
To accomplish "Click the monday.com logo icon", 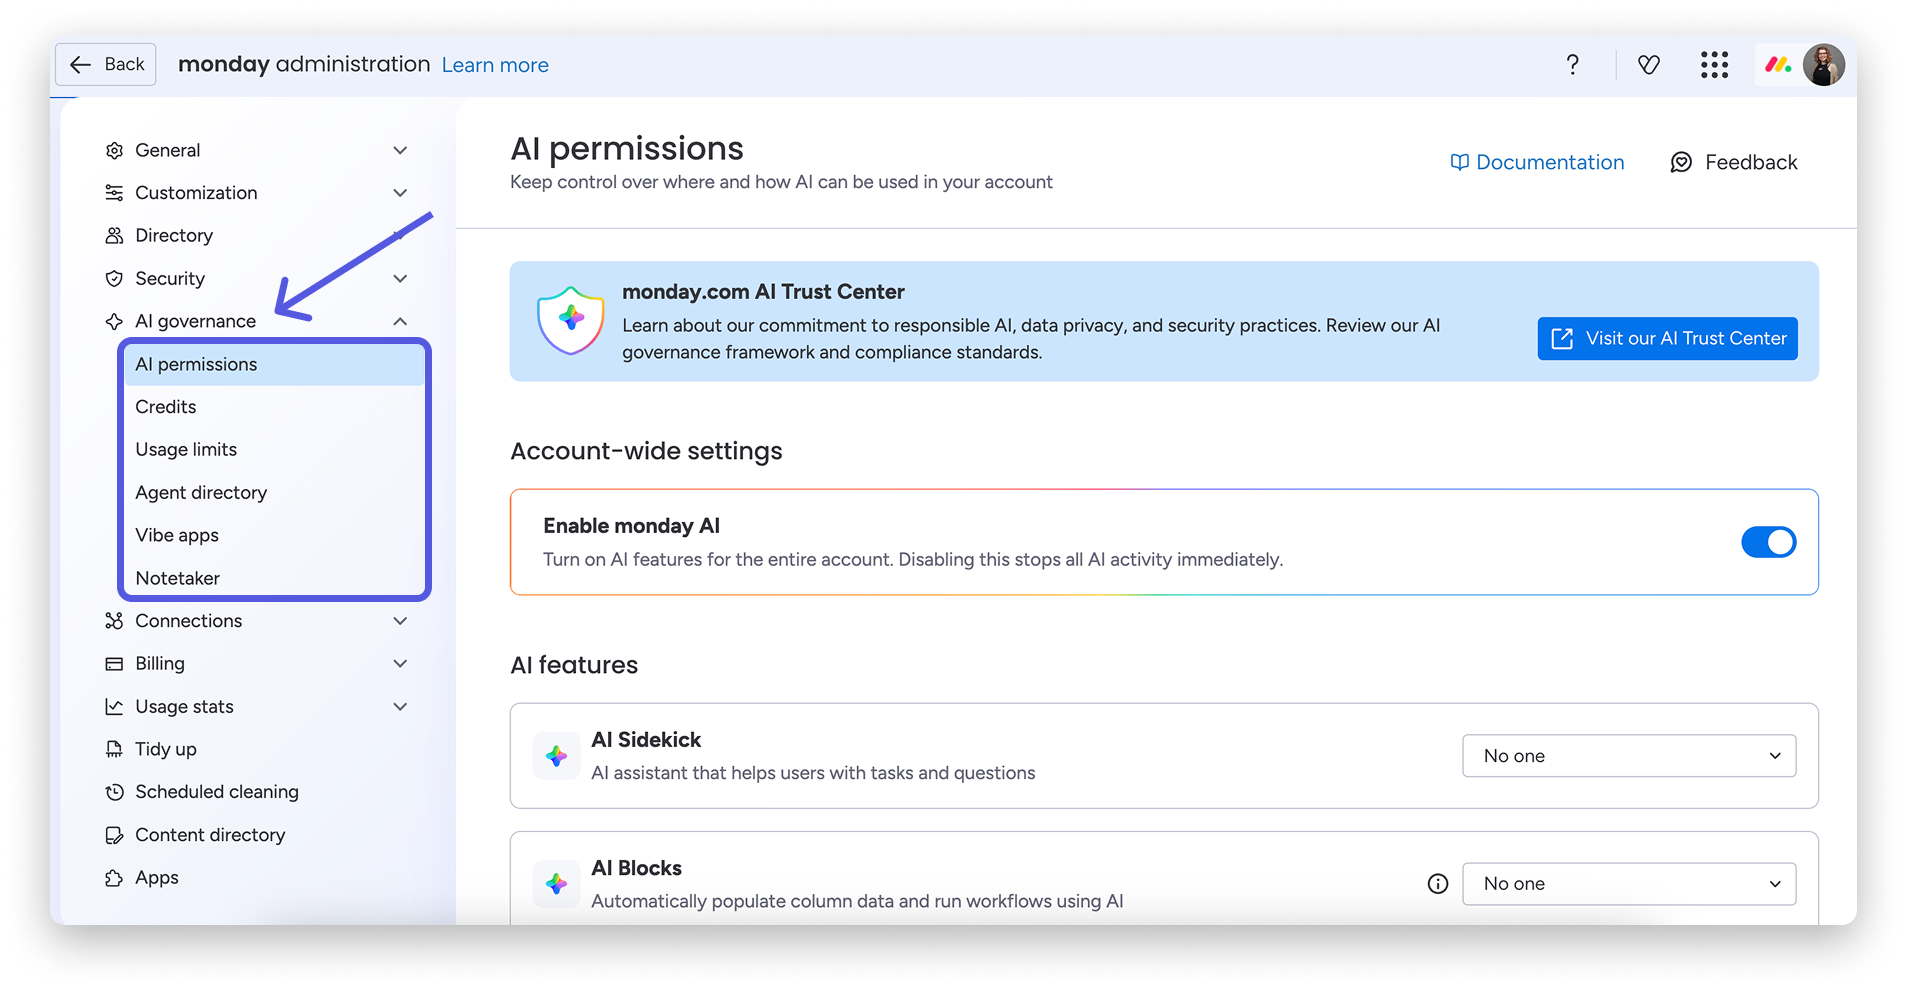I will [1778, 65].
